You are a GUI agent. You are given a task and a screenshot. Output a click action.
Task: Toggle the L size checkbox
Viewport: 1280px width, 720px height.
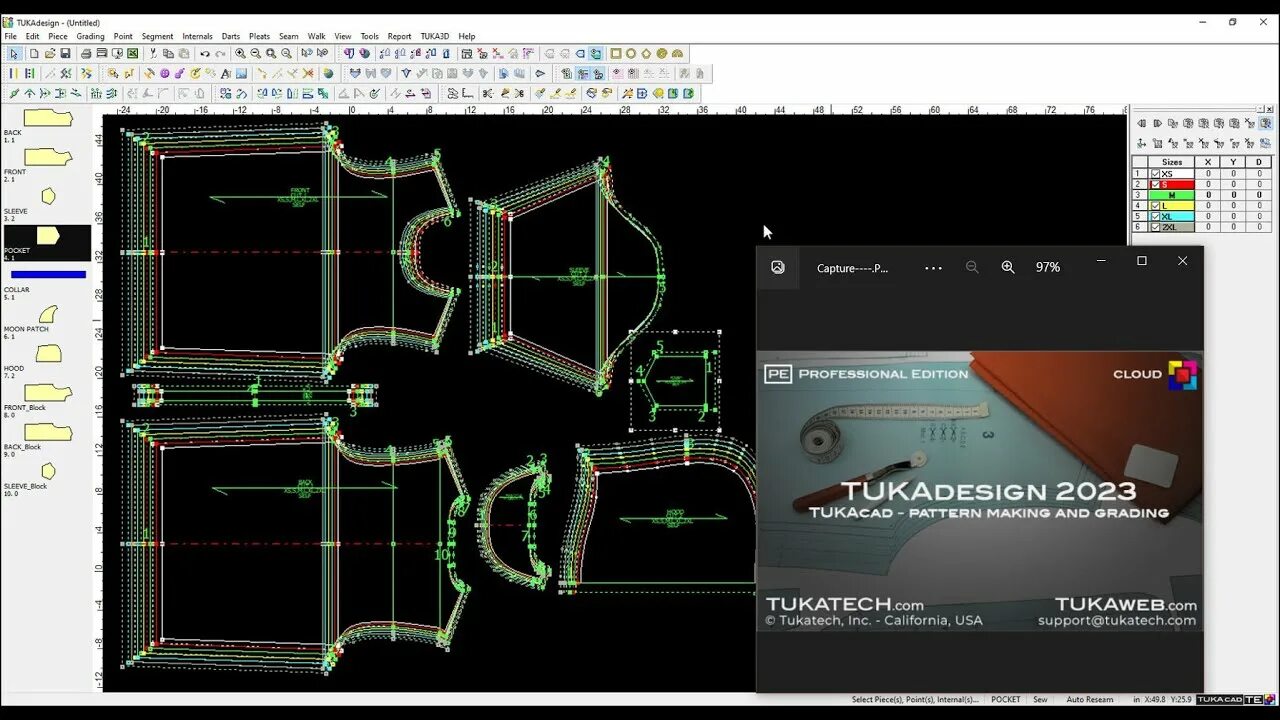[1156, 205]
